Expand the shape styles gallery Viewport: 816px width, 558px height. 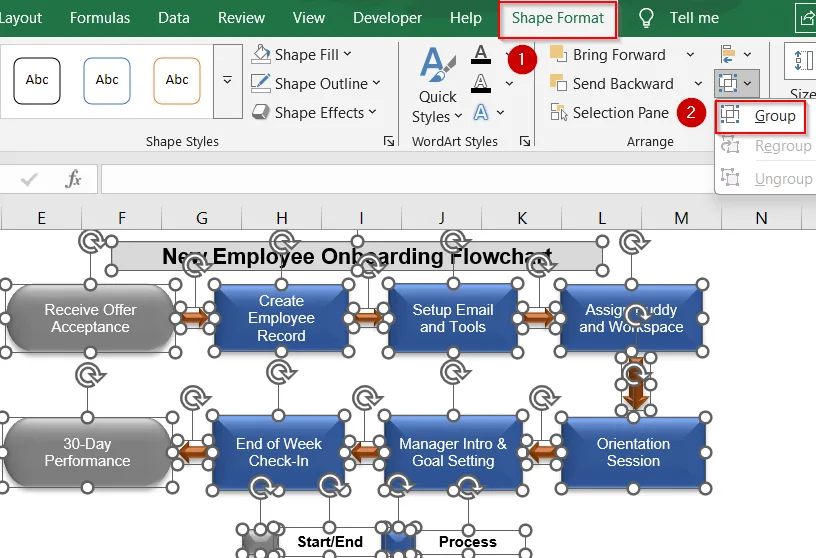point(227,81)
